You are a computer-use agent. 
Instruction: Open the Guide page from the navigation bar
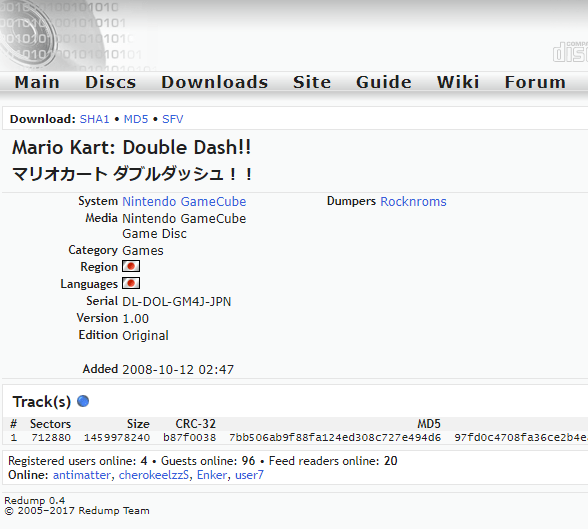(384, 82)
